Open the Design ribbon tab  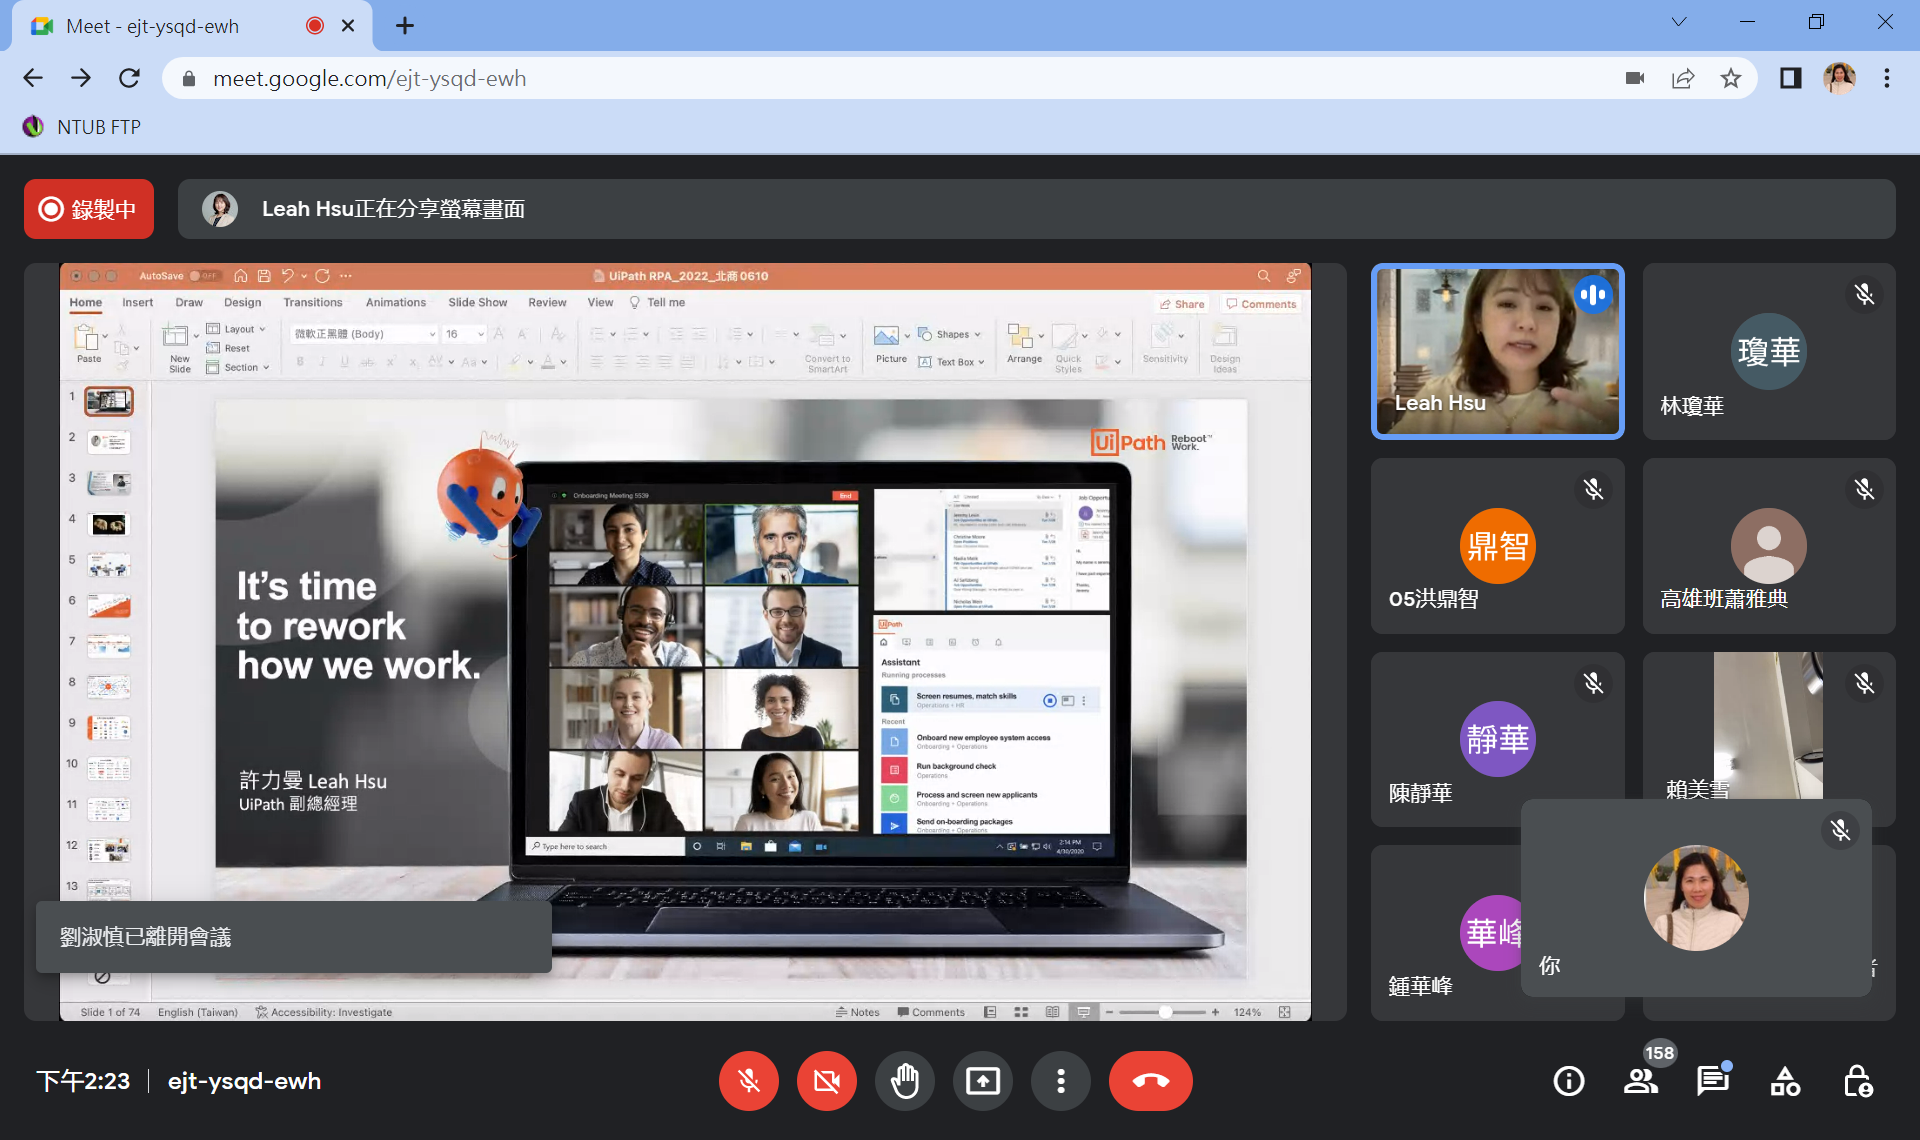(242, 303)
